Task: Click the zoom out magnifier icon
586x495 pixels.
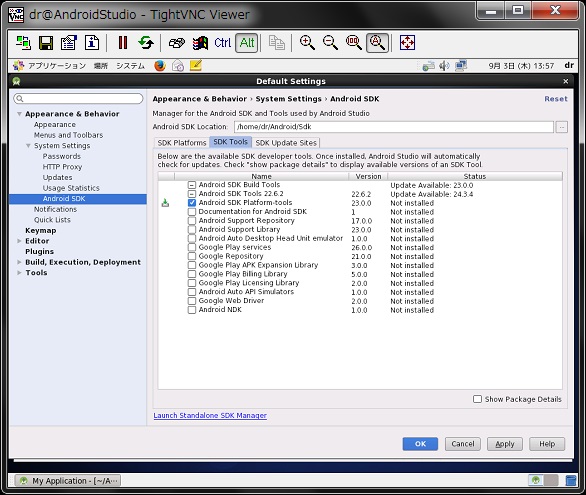Action: (x=330, y=43)
